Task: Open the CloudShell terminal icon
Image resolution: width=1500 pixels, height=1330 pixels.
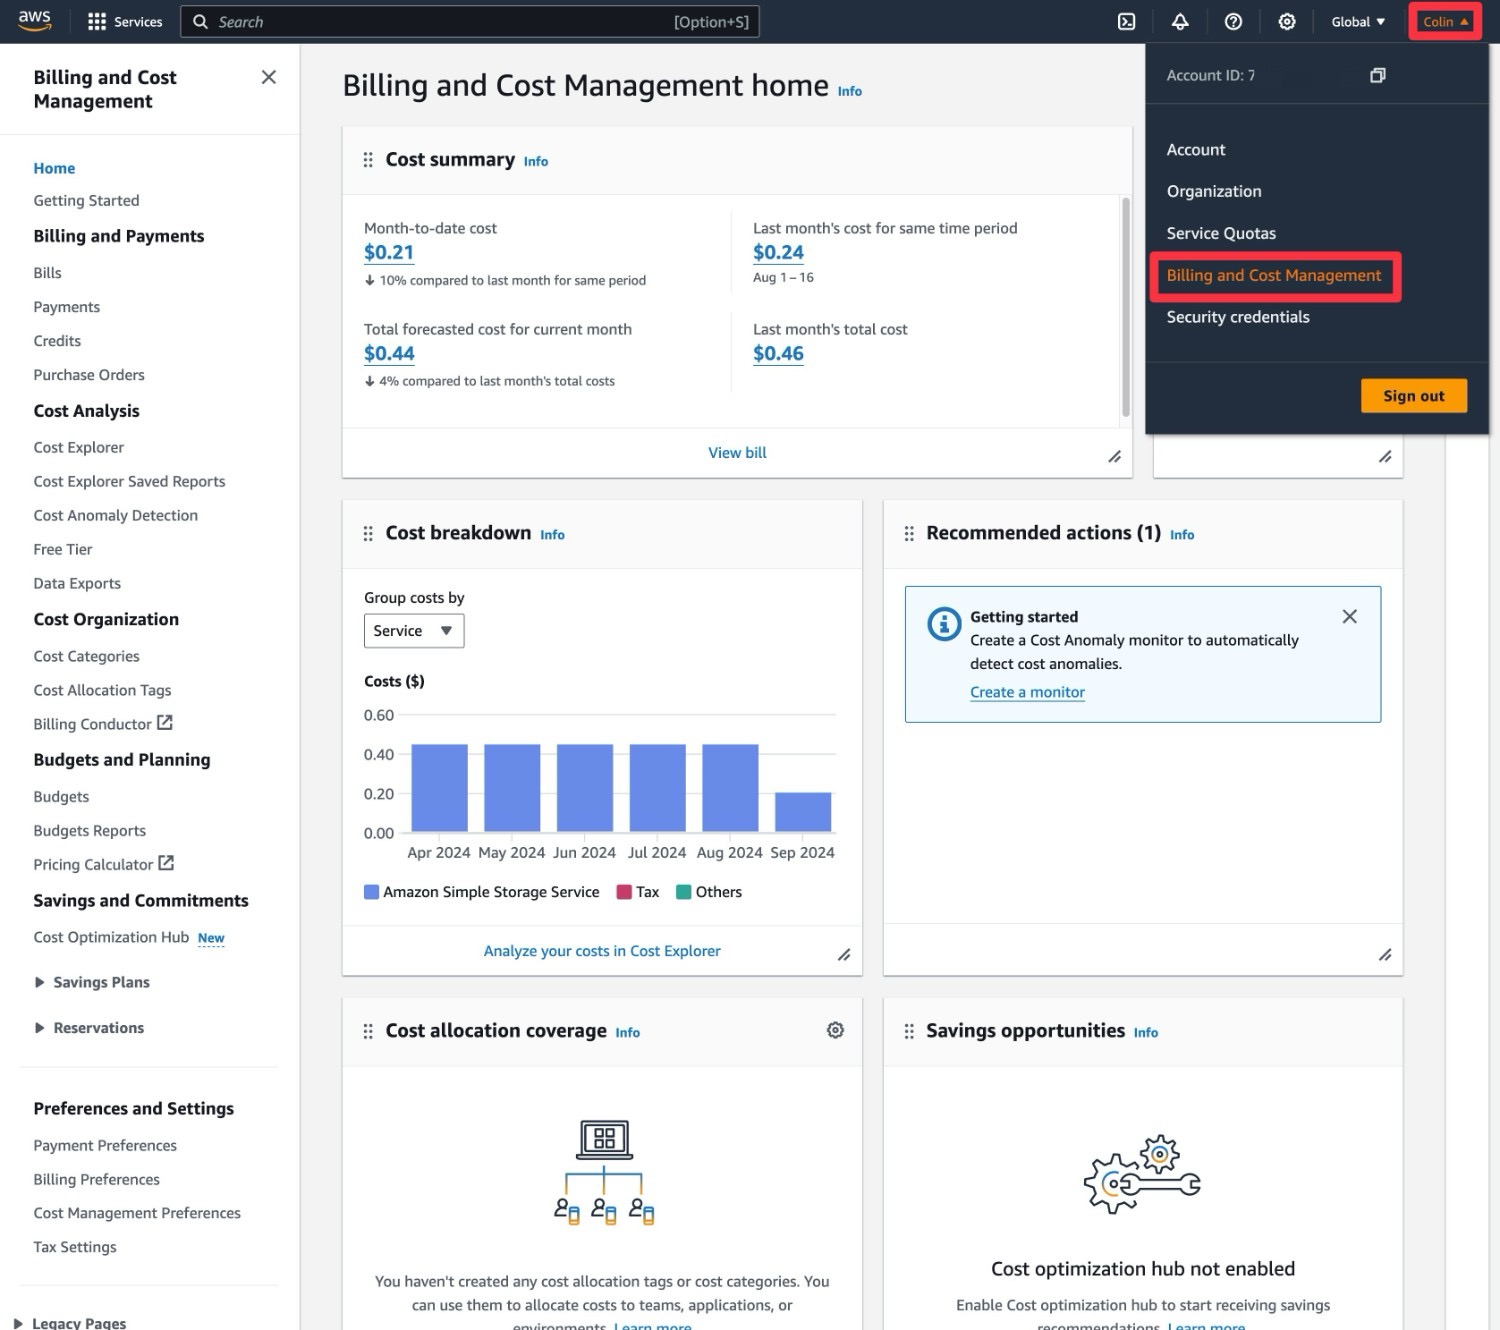Action: pyautogui.click(x=1126, y=22)
